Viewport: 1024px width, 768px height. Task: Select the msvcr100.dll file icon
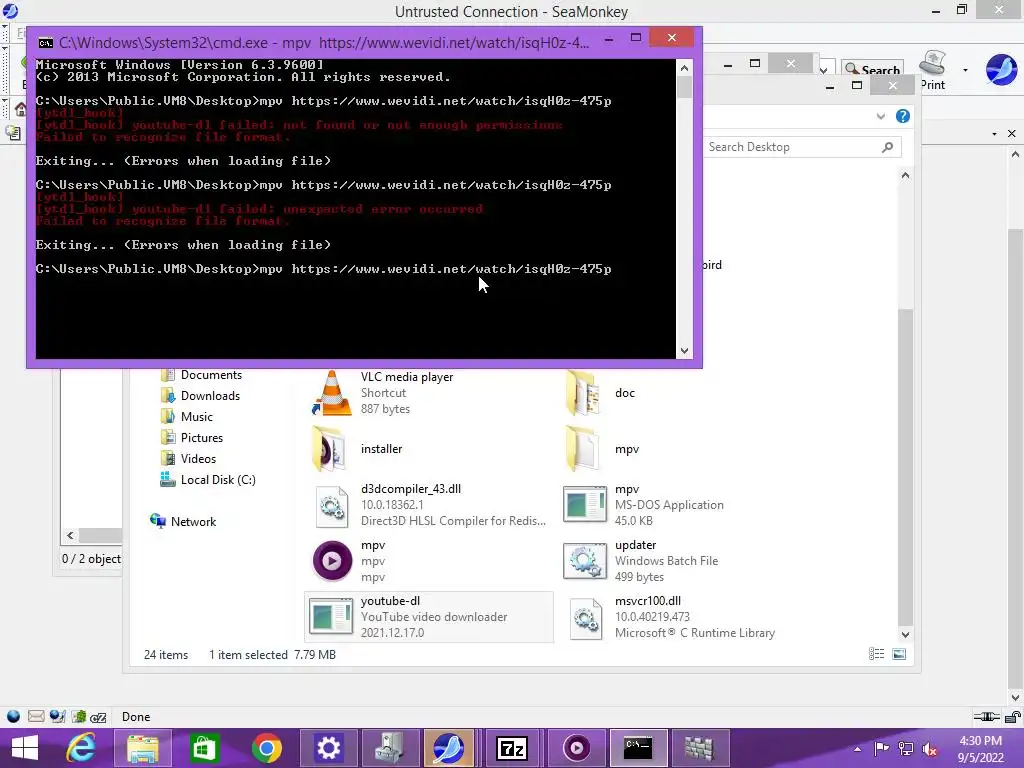pos(586,618)
